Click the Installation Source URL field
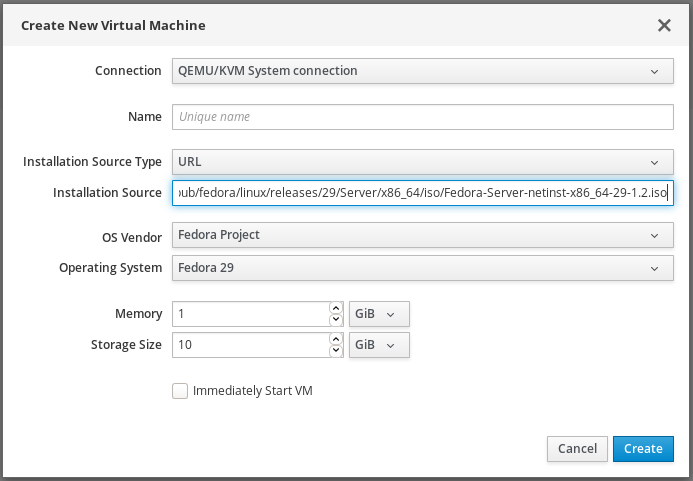 (x=422, y=192)
